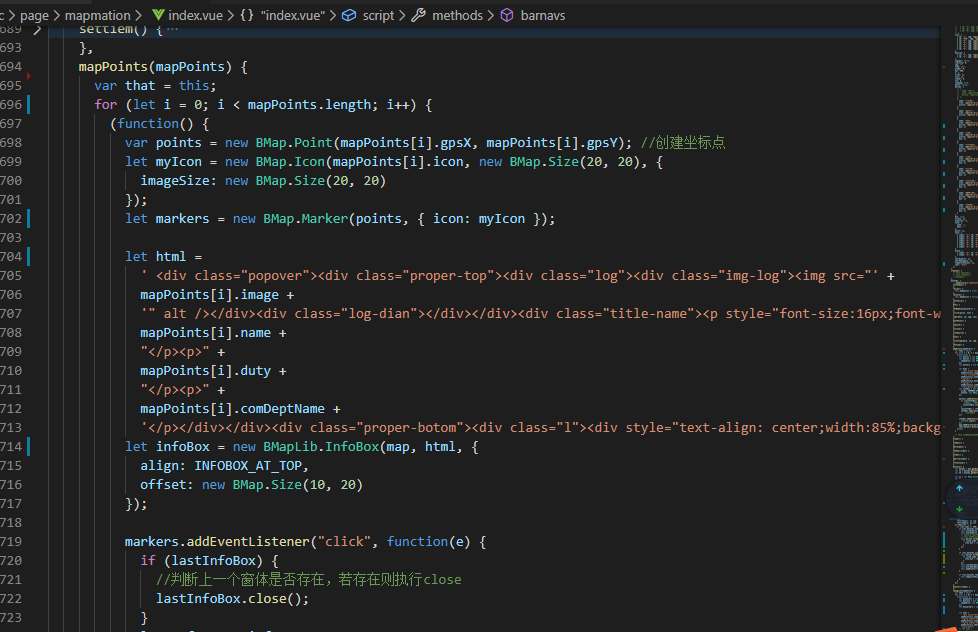
Task: Click "if (lastInfoBox) {" on line 720
Action: coord(210,561)
